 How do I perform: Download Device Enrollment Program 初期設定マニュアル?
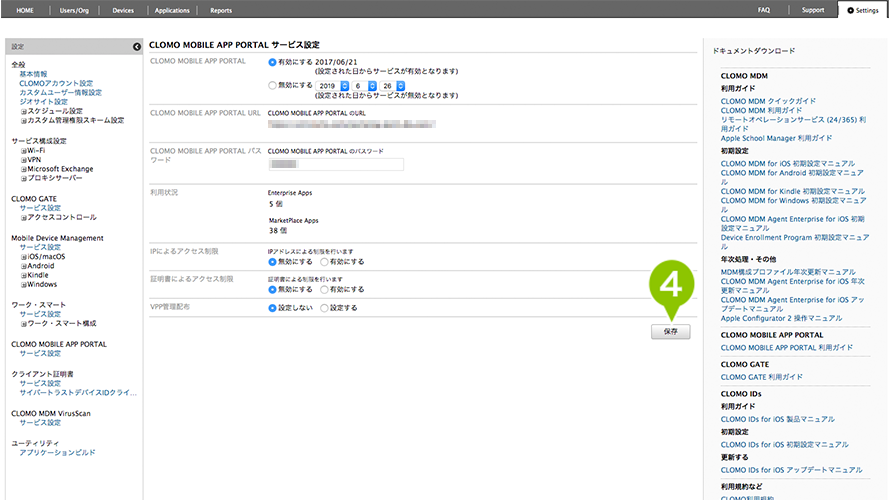795,242
